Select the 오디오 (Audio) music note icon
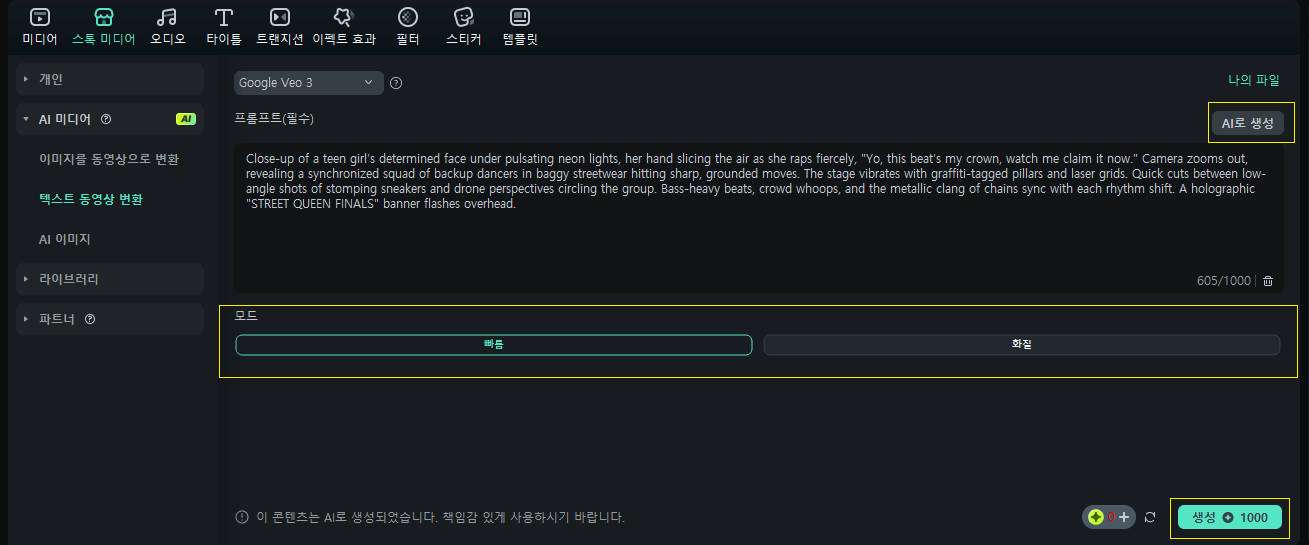Viewport: 1309px width, 545px height. 167,17
